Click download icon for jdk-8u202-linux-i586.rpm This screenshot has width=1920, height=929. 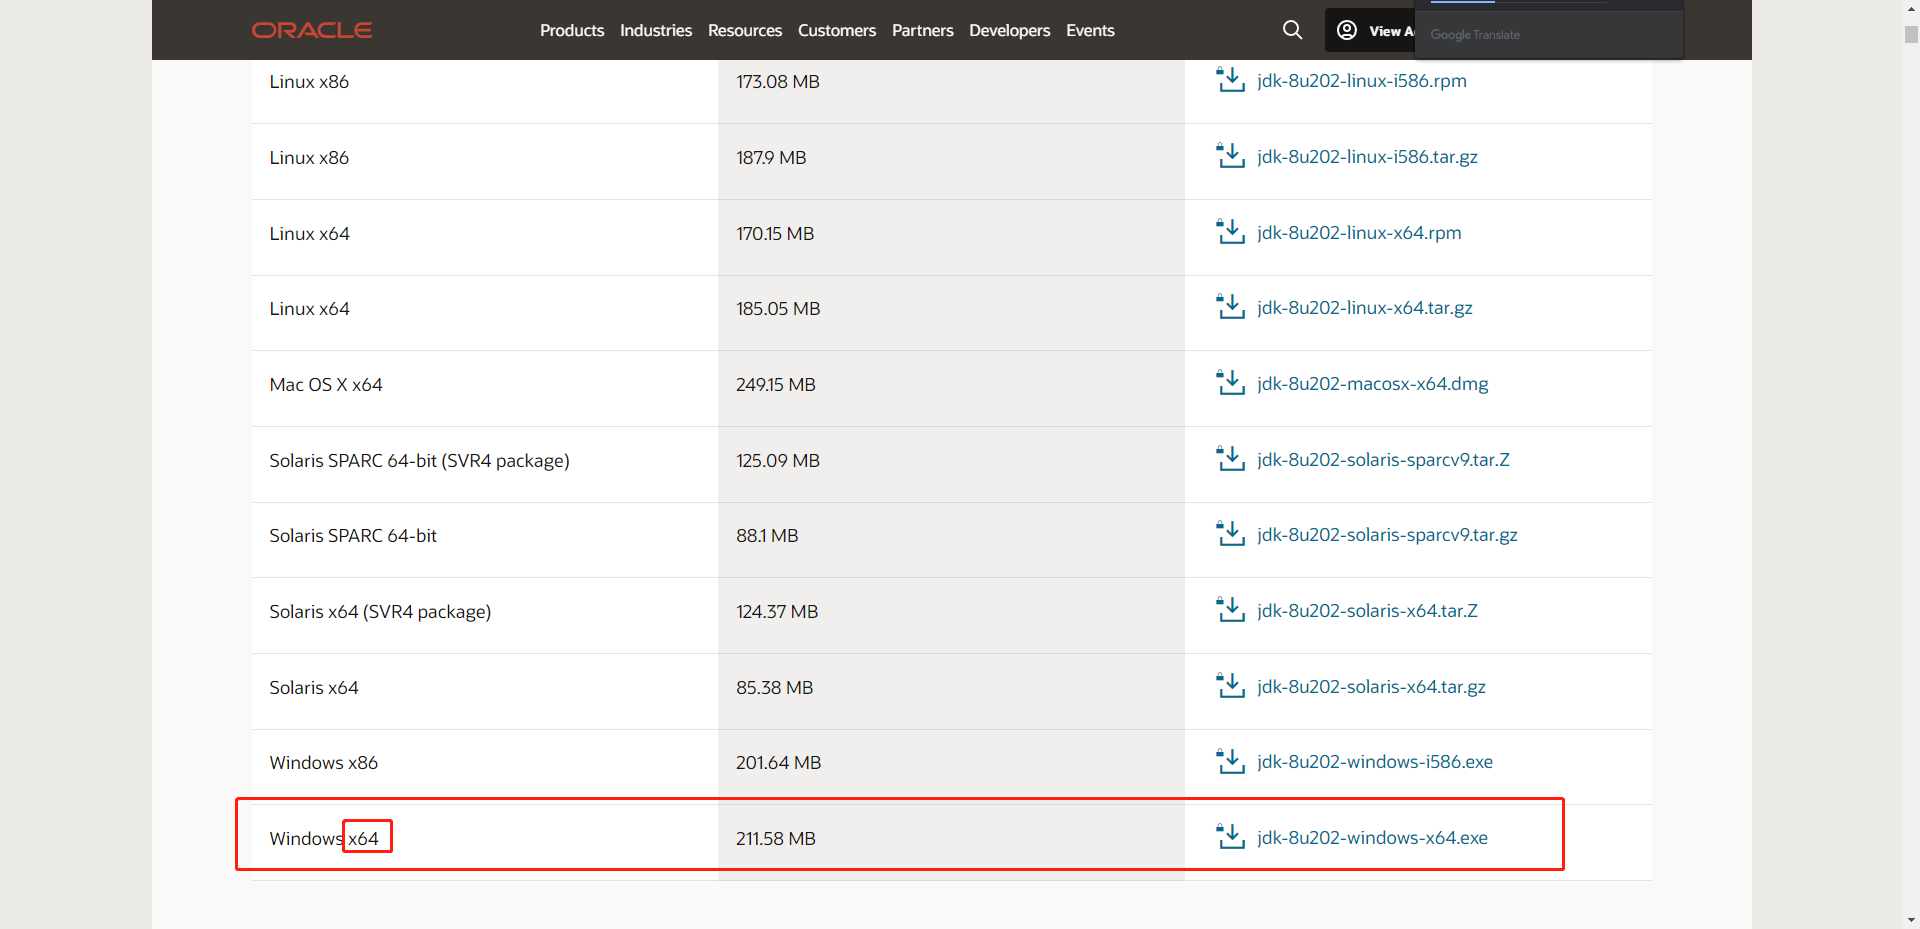[1230, 80]
